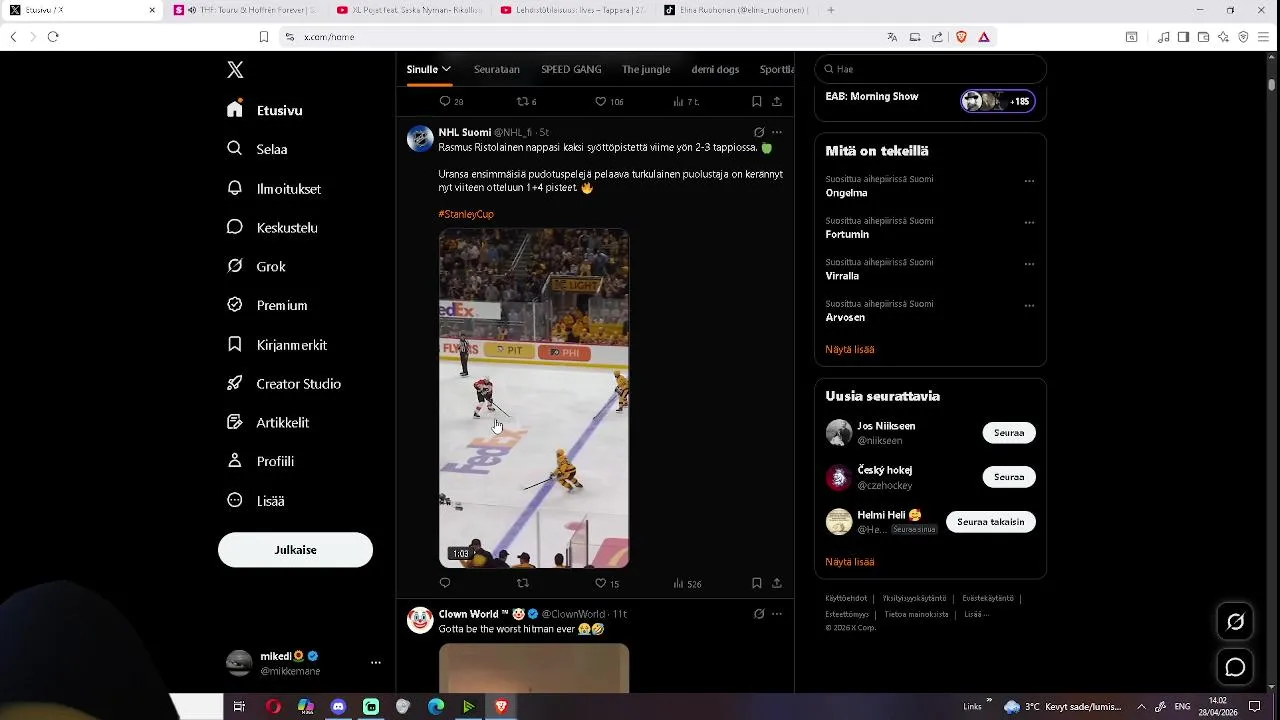Screen dimensions: 1280x720
Task: Click the Julkaise post button
Action: (x=295, y=550)
